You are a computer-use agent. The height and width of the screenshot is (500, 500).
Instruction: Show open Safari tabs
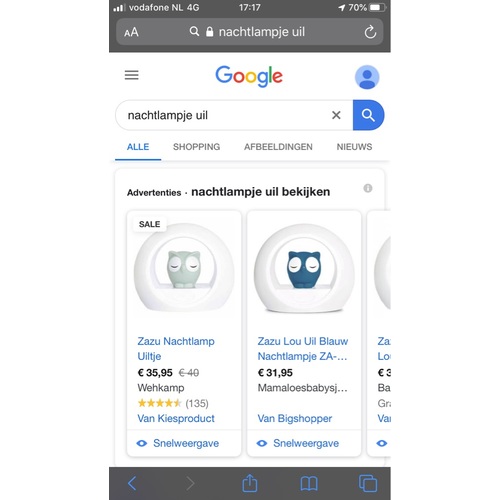click(368, 483)
